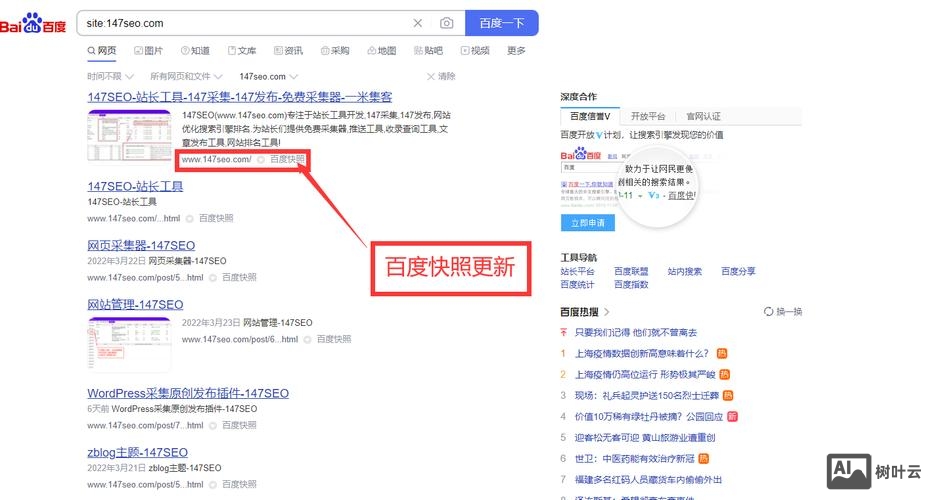
Task: Open the 地图 tab
Action: tap(382, 51)
